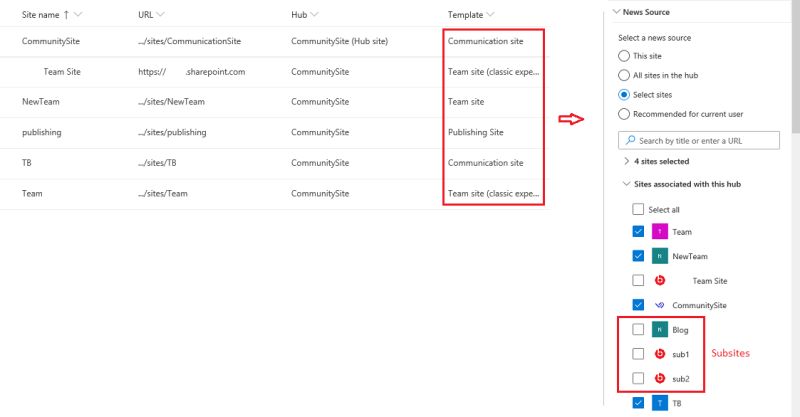This screenshot has width=800, height=417.
Task: Click the indented Team Site name cell
Action: point(62,72)
